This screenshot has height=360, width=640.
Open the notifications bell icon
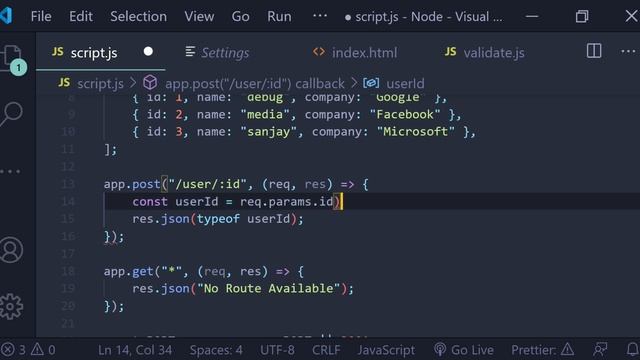(x=633, y=350)
